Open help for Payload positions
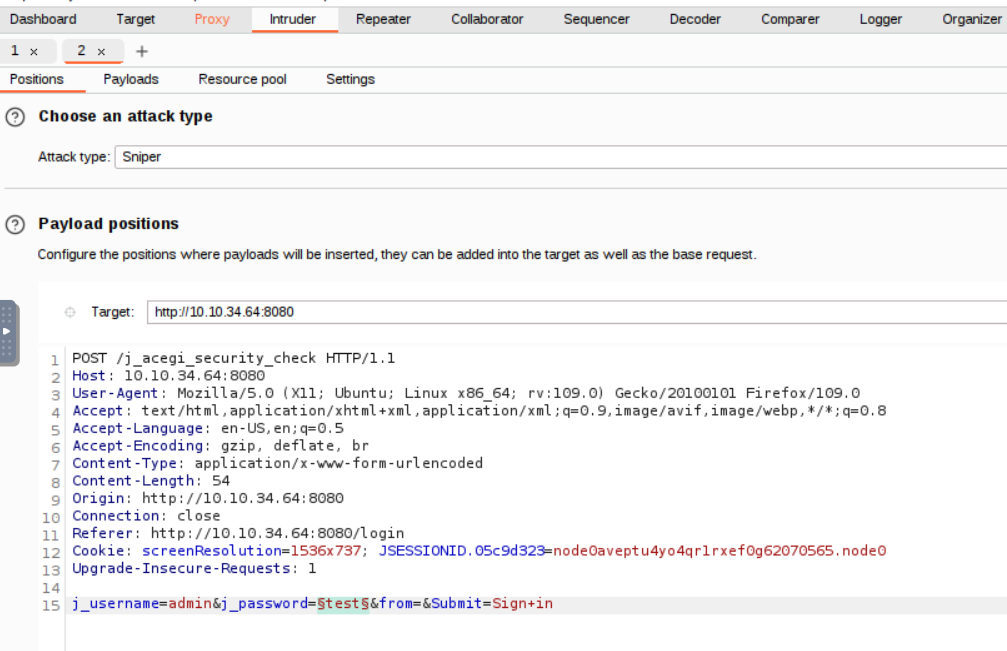 point(15,225)
